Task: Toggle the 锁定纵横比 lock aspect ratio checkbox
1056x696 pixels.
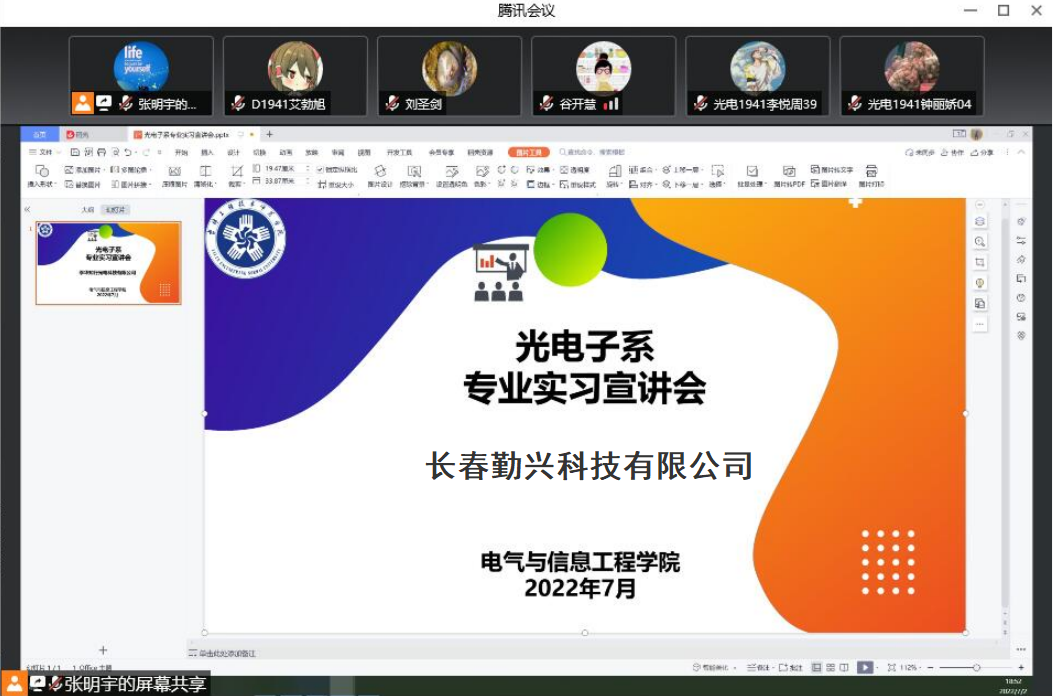Action: (x=320, y=170)
